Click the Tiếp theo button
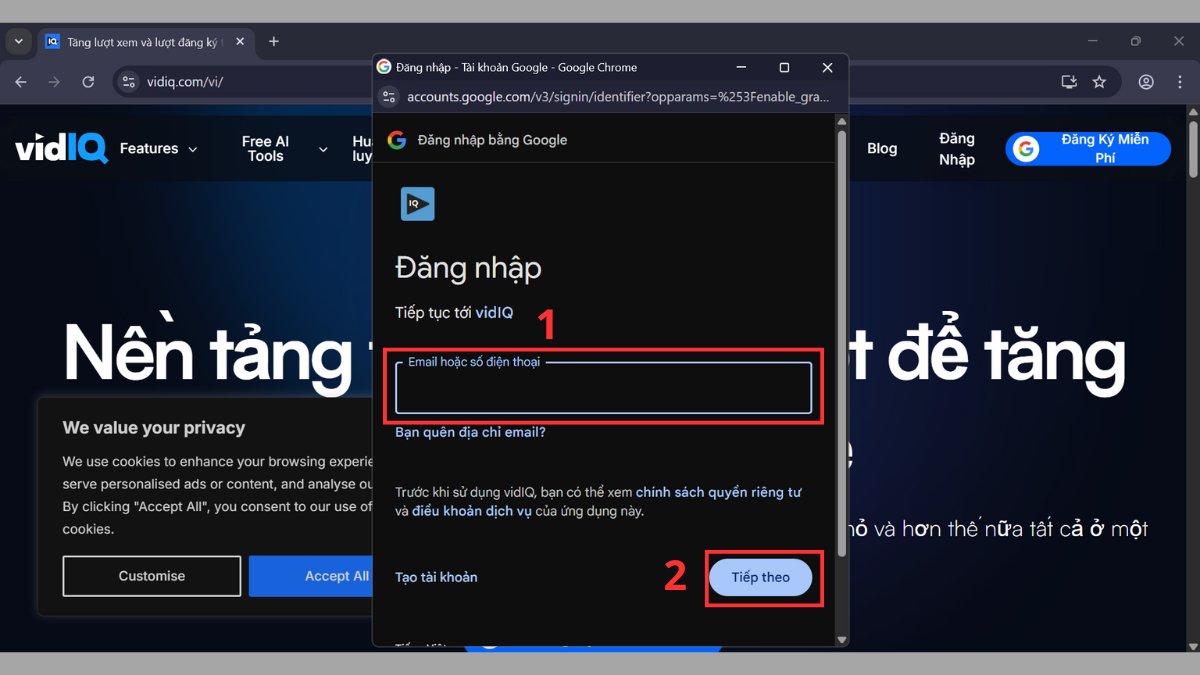The height and width of the screenshot is (675, 1200). 760,577
